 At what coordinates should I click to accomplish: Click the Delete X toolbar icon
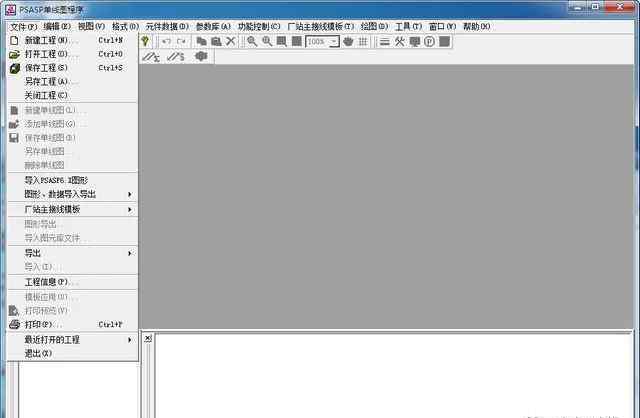(231, 41)
